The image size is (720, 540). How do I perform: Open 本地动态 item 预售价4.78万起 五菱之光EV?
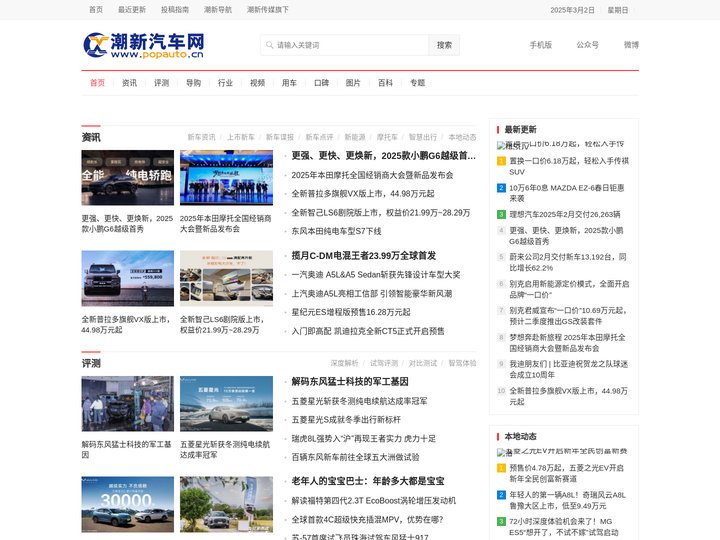pyautogui.click(x=566, y=473)
